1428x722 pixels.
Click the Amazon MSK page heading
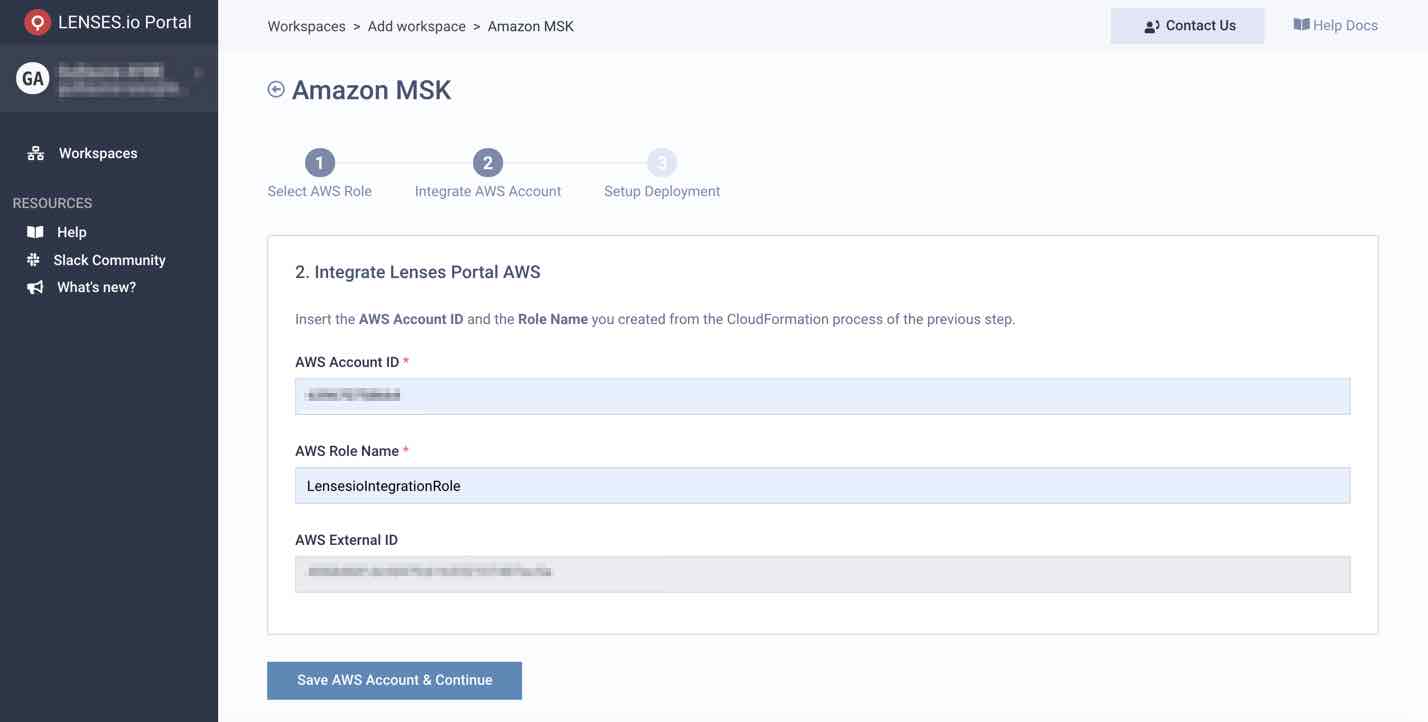371,90
